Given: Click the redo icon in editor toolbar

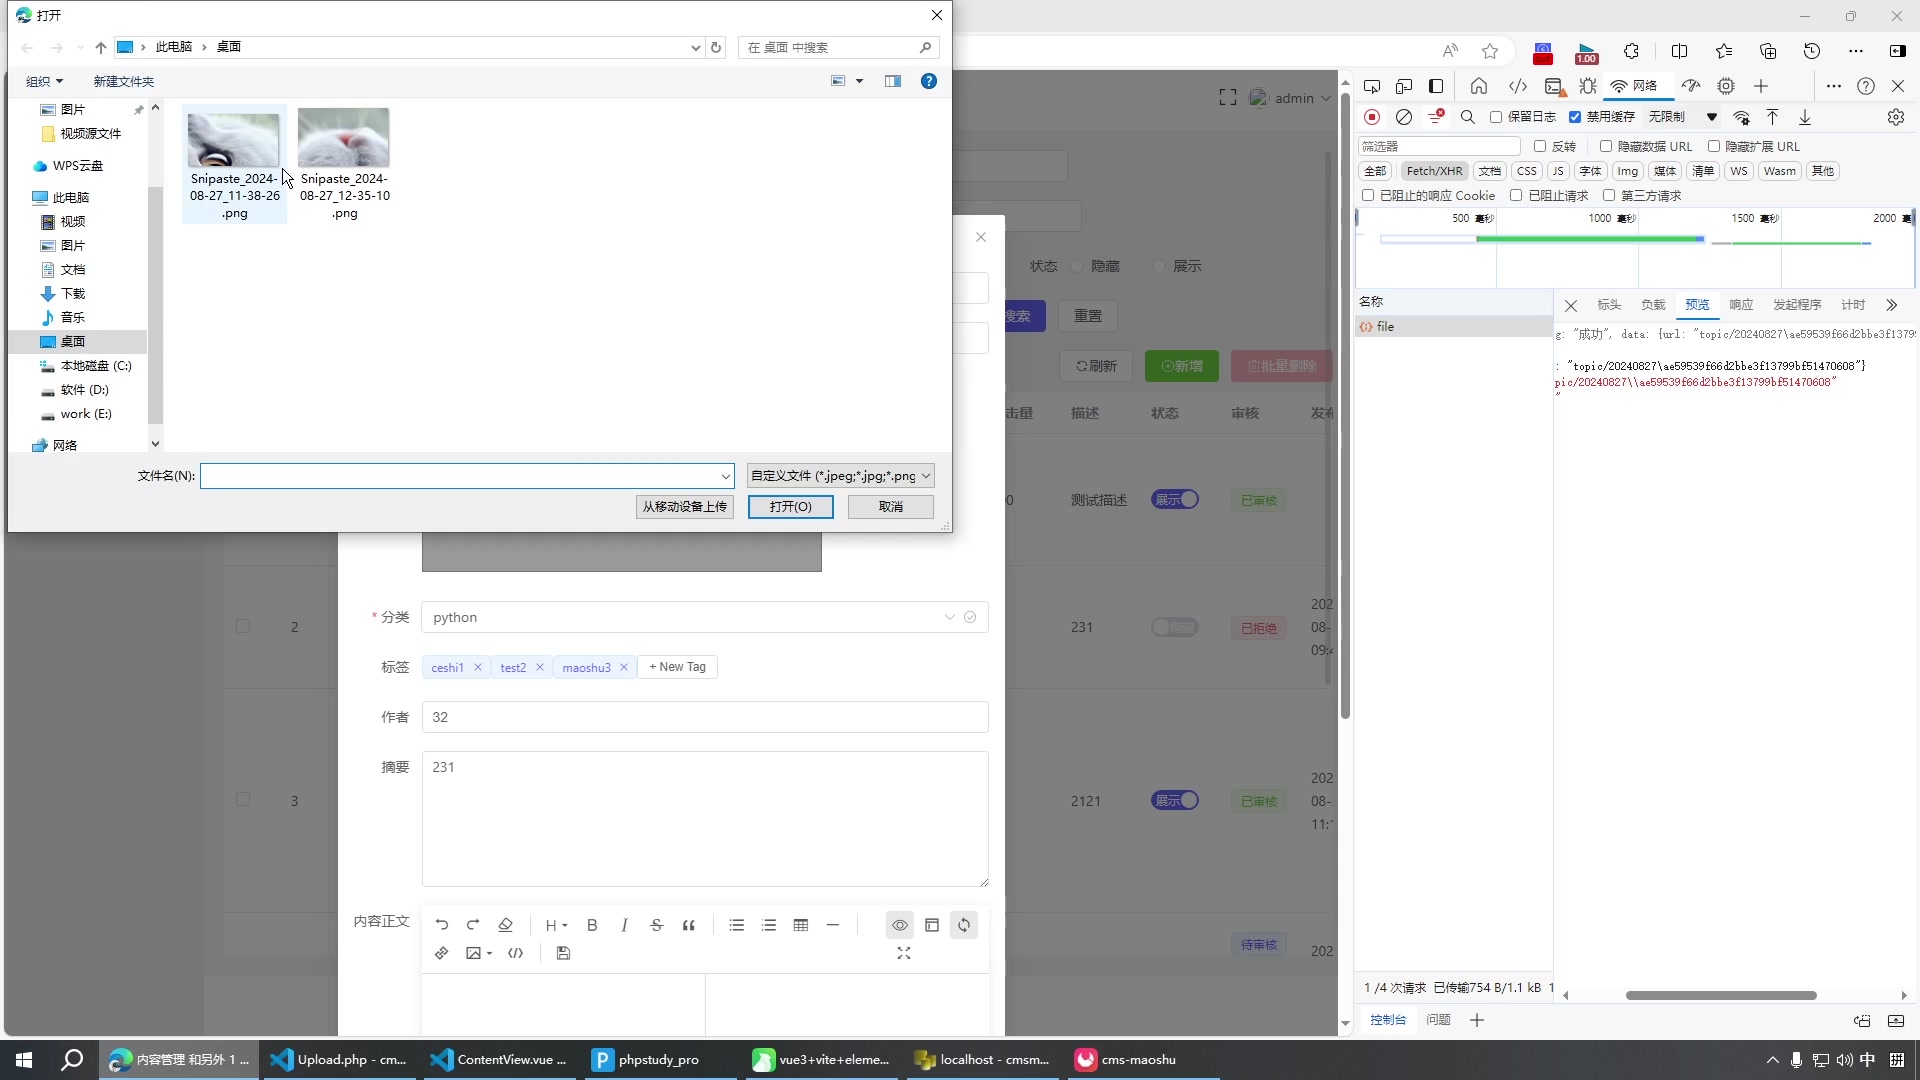Looking at the screenshot, I should click(474, 925).
